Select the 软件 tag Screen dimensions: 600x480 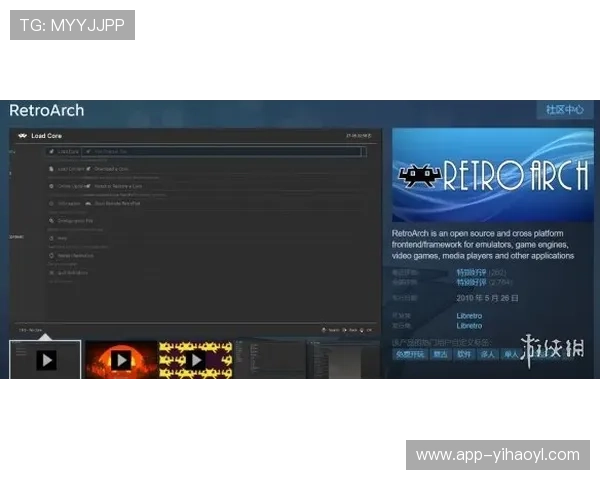(x=464, y=354)
